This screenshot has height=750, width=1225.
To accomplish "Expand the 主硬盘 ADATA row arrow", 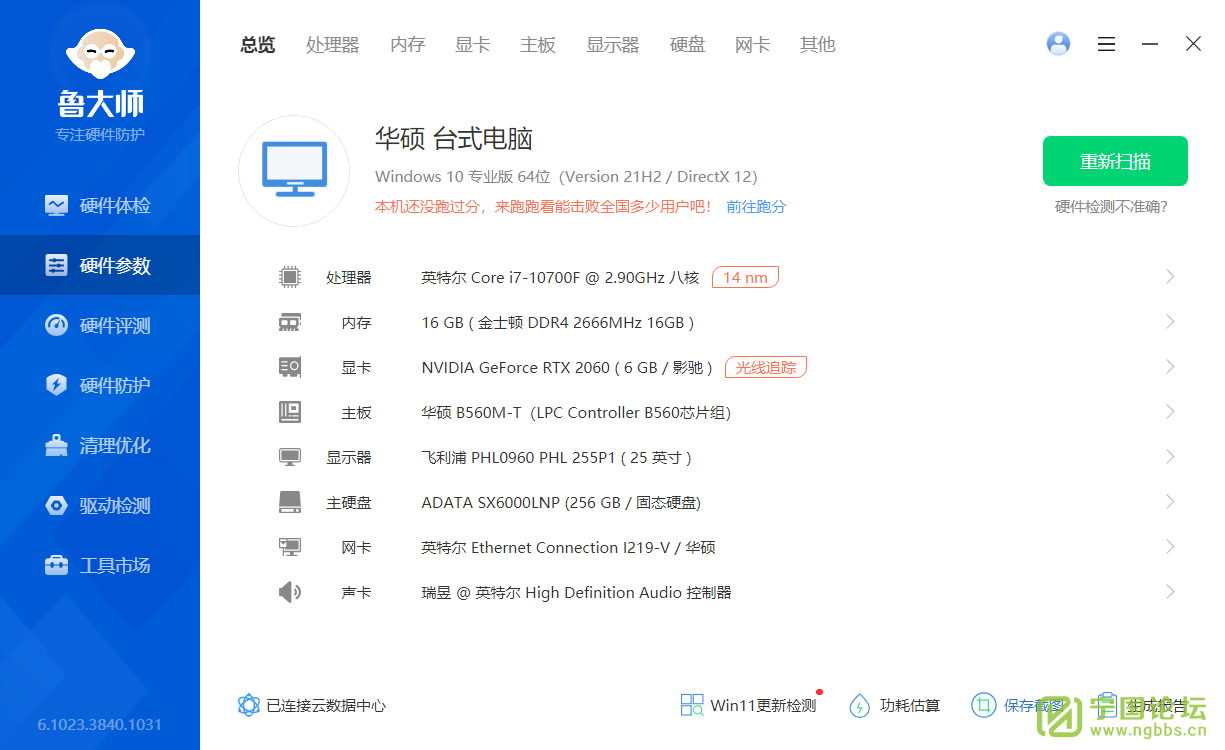I will coord(1170,502).
